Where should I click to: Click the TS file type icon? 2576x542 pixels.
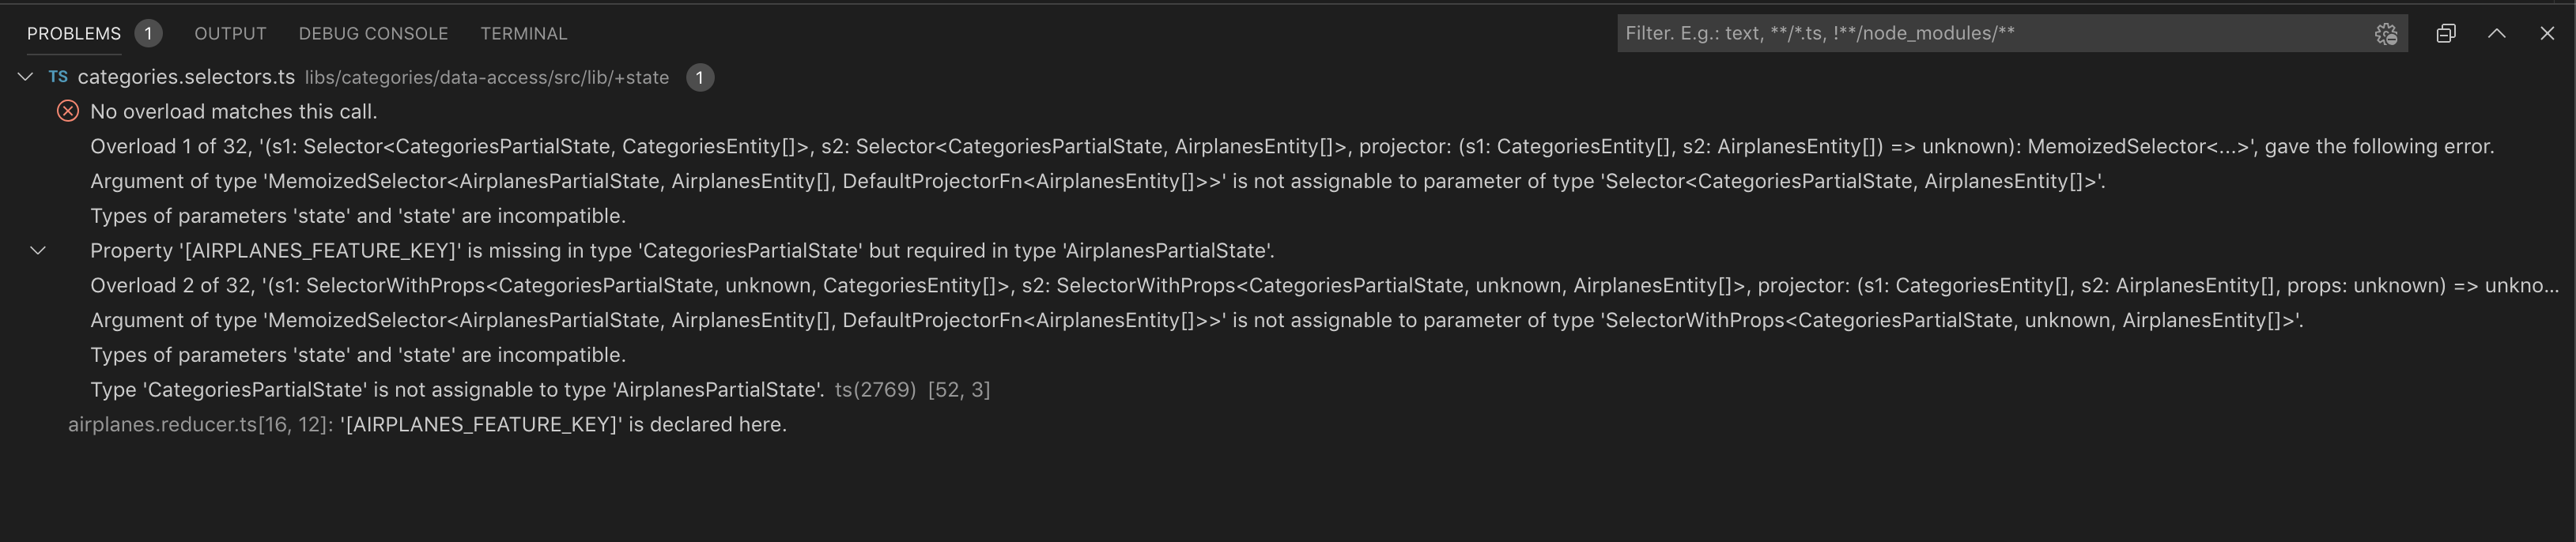tap(58, 77)
